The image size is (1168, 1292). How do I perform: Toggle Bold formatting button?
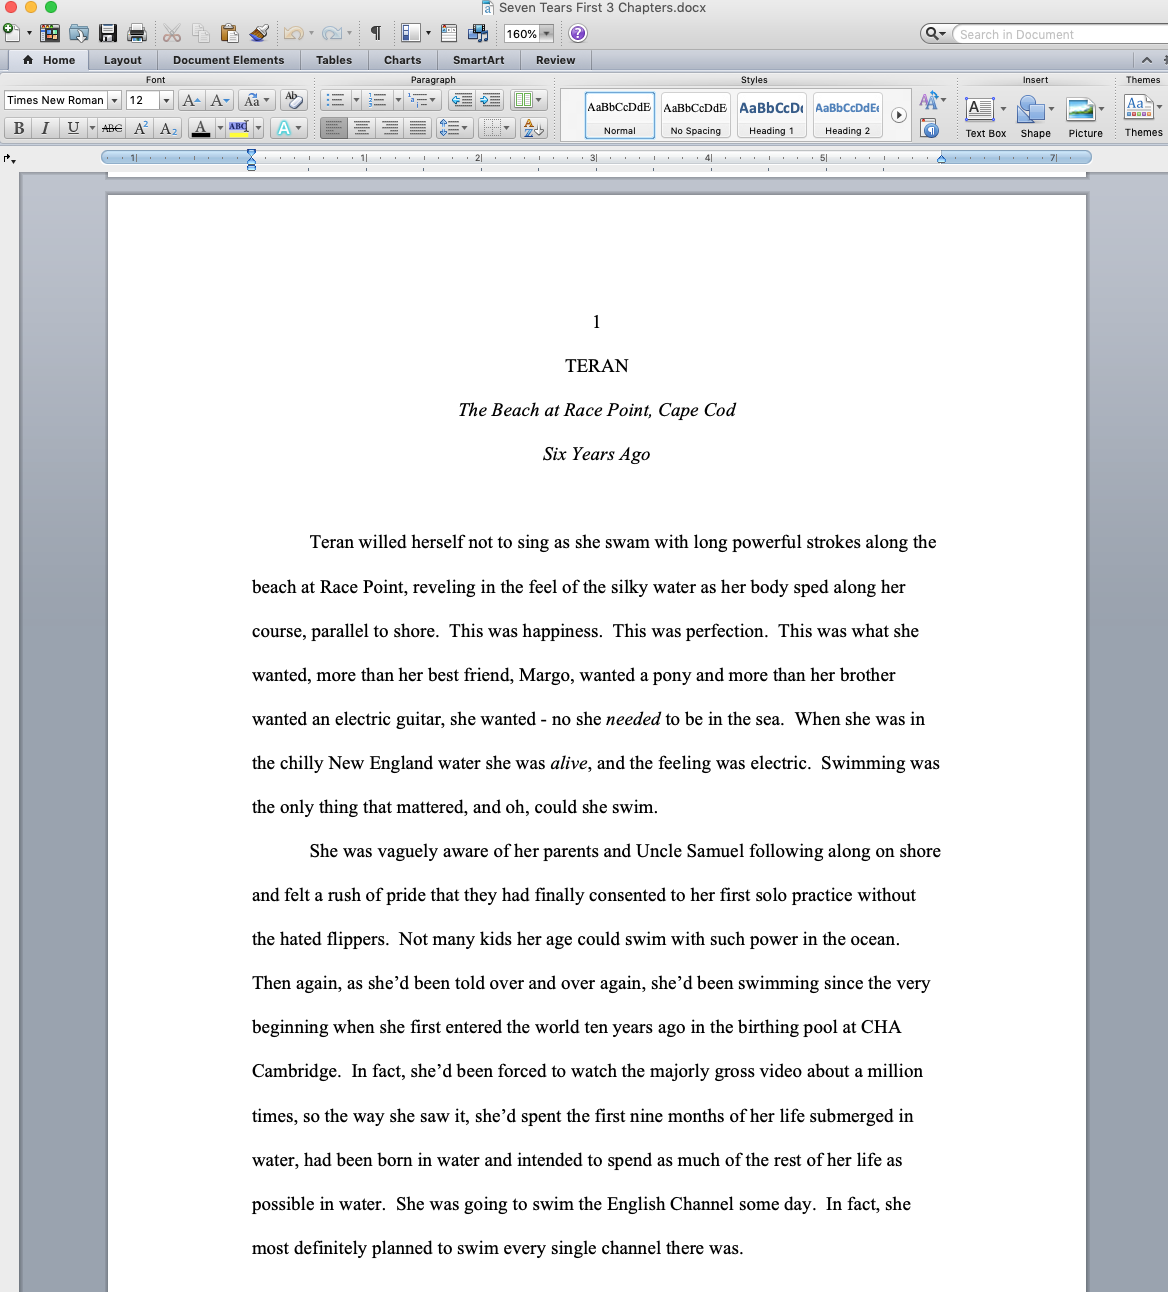tap(18, 128)
